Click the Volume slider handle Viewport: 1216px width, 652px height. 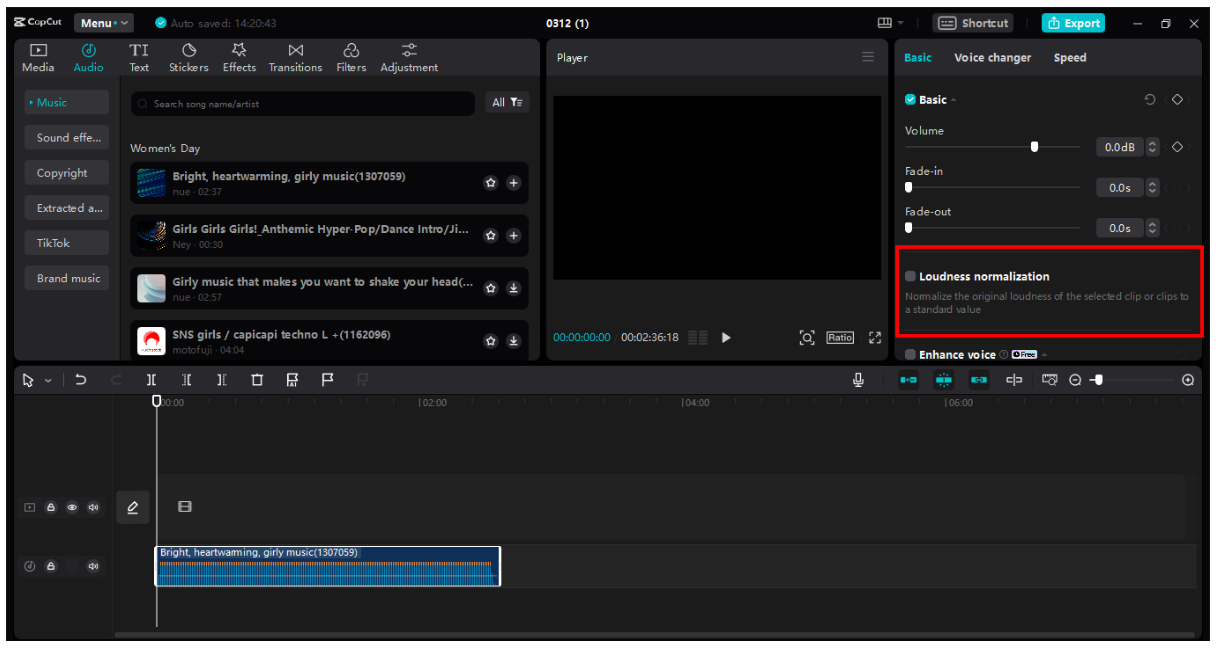point(1034,147)
